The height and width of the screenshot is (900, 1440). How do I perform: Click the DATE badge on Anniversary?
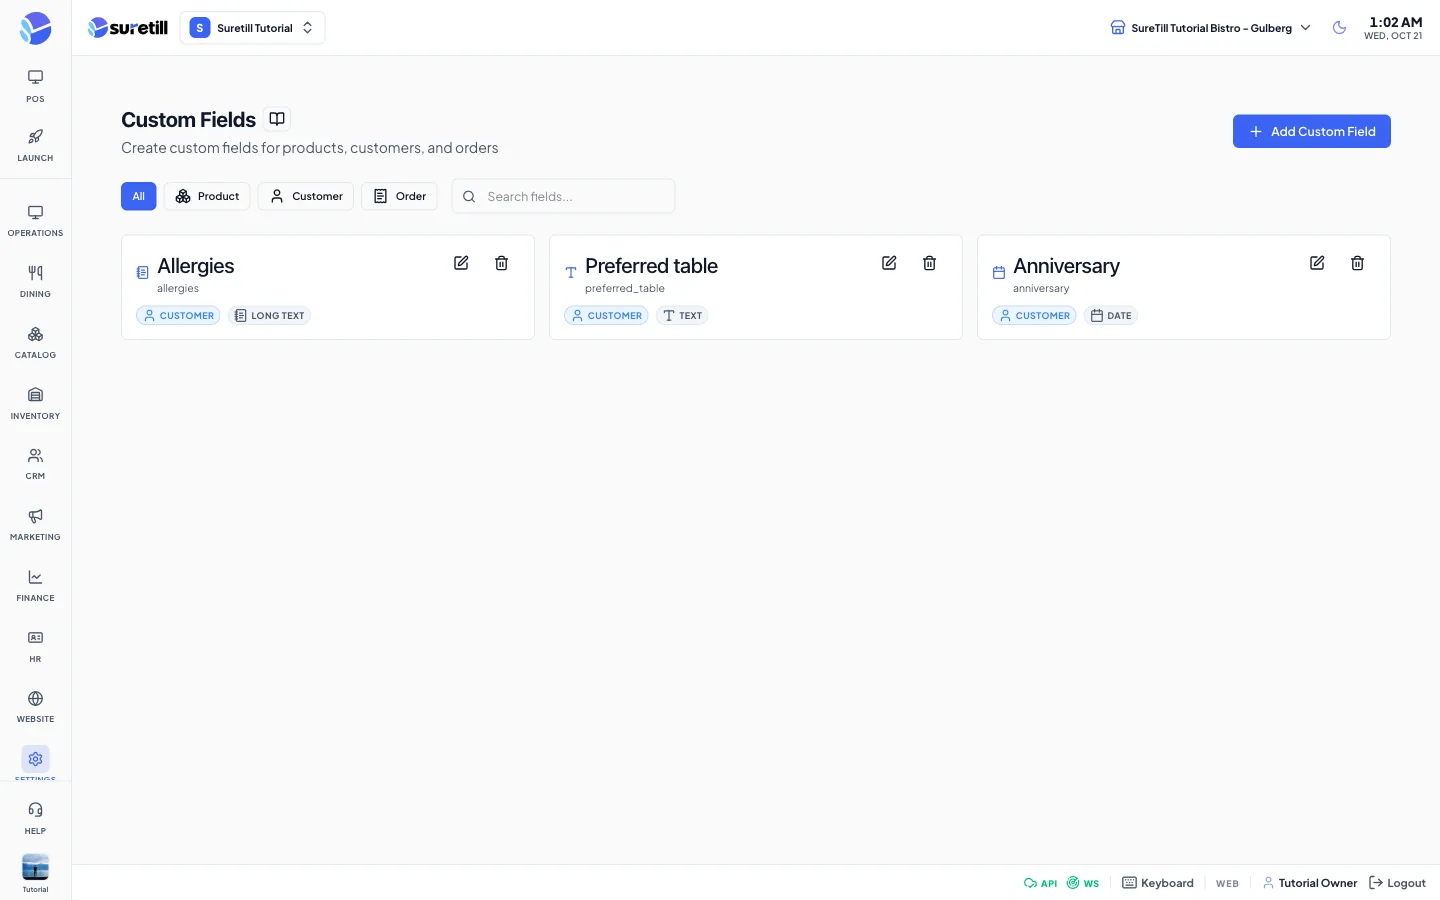(1111, 315)
